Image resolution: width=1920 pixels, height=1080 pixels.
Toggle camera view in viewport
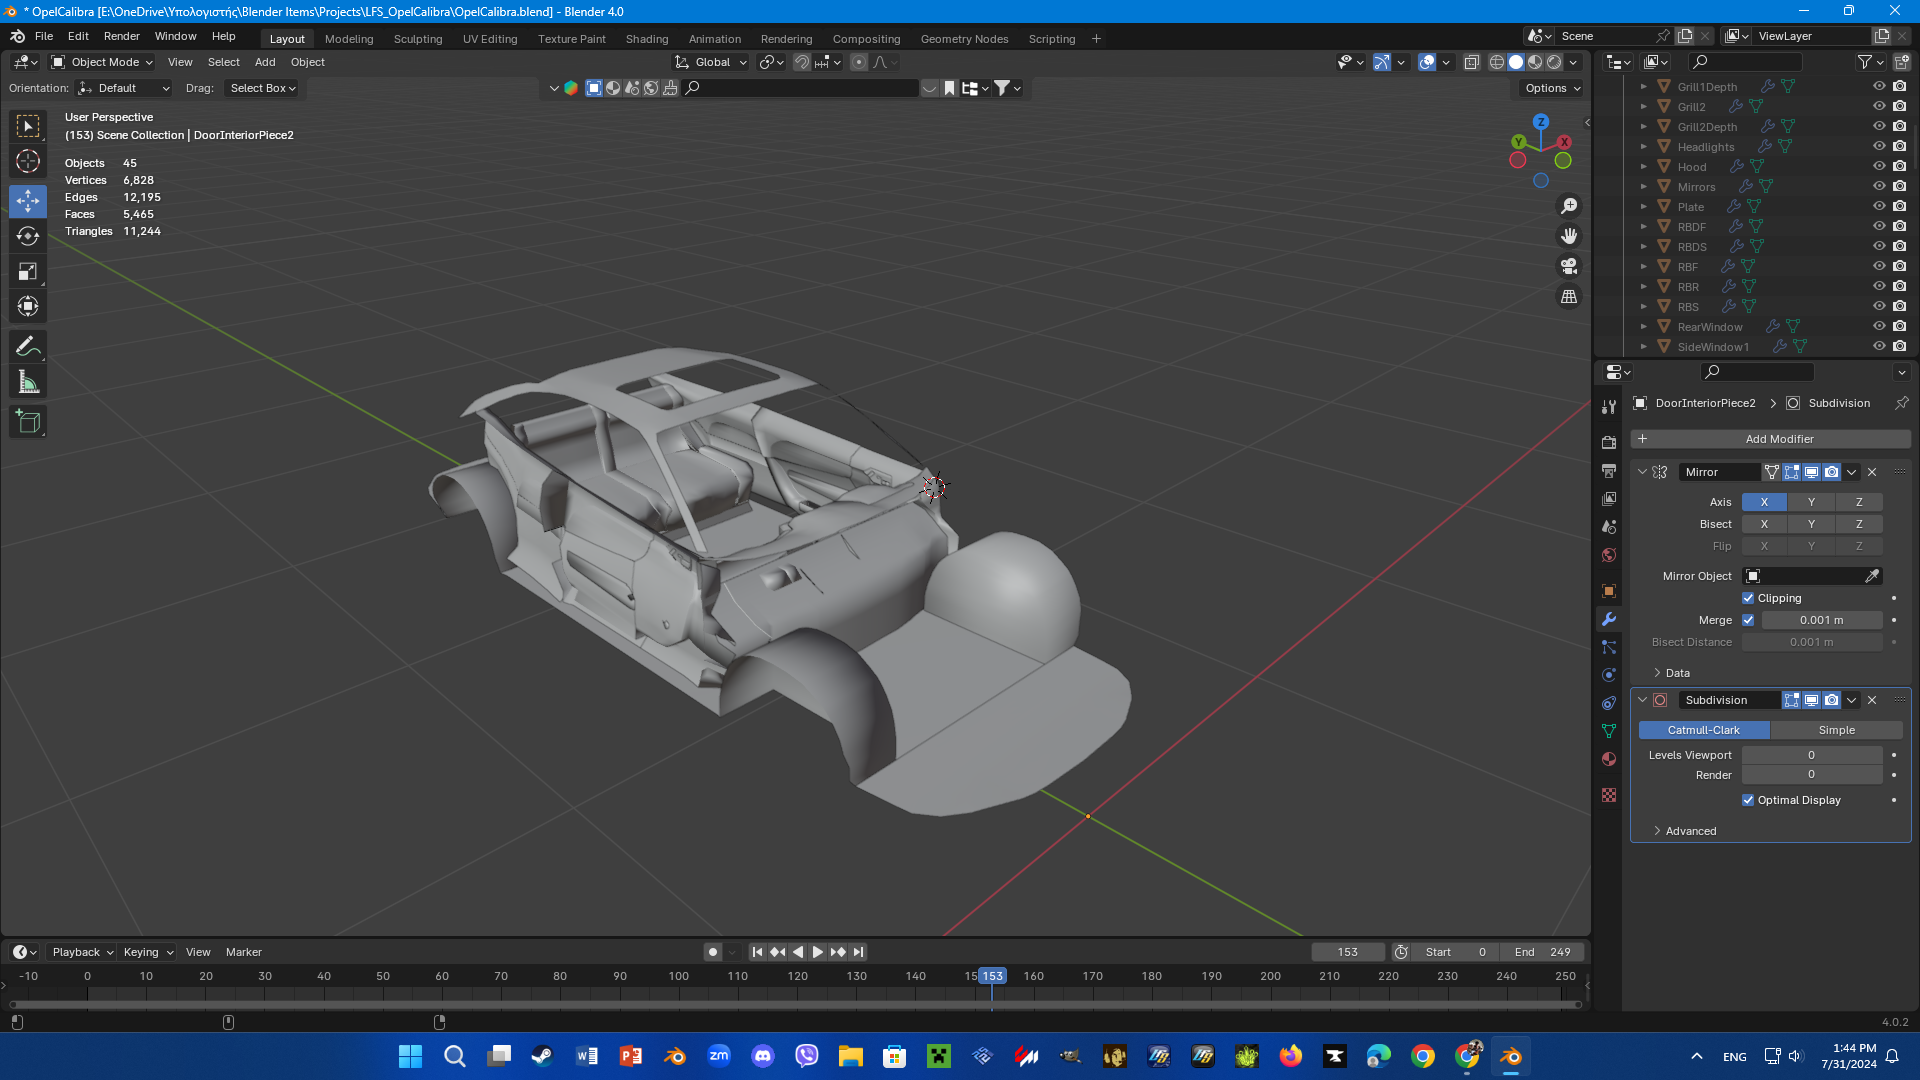1569,266
